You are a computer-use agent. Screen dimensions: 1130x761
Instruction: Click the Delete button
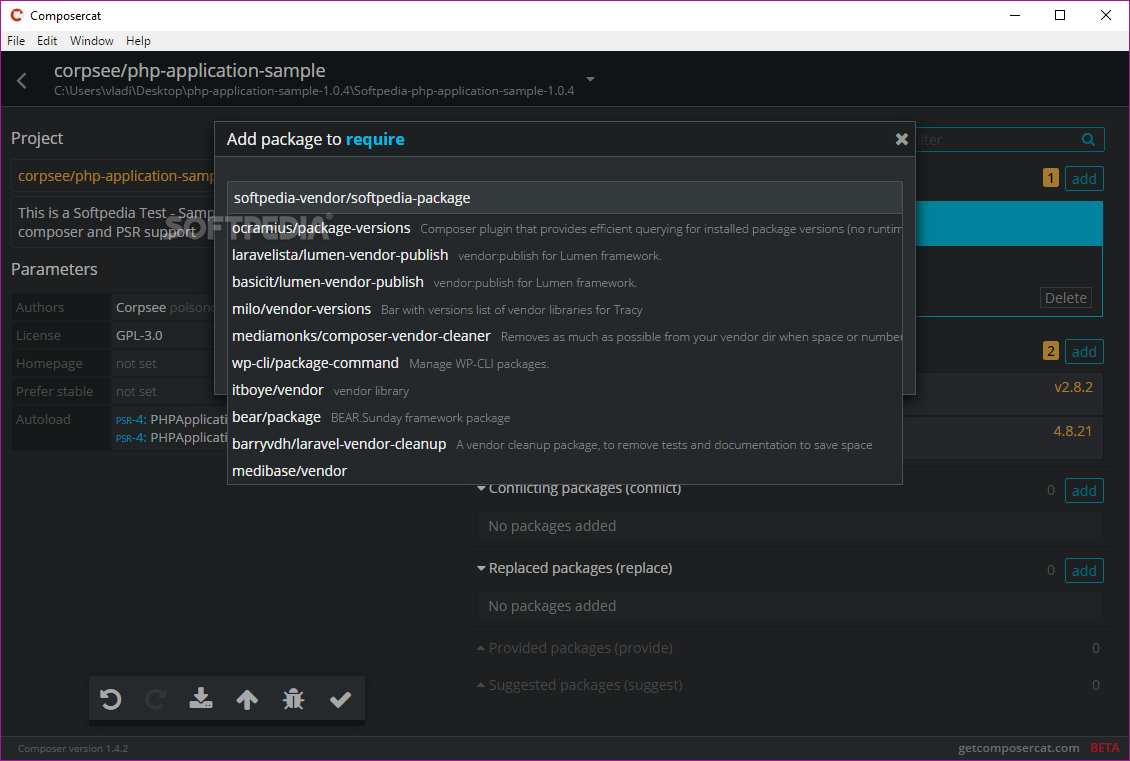click(1066, 298)
